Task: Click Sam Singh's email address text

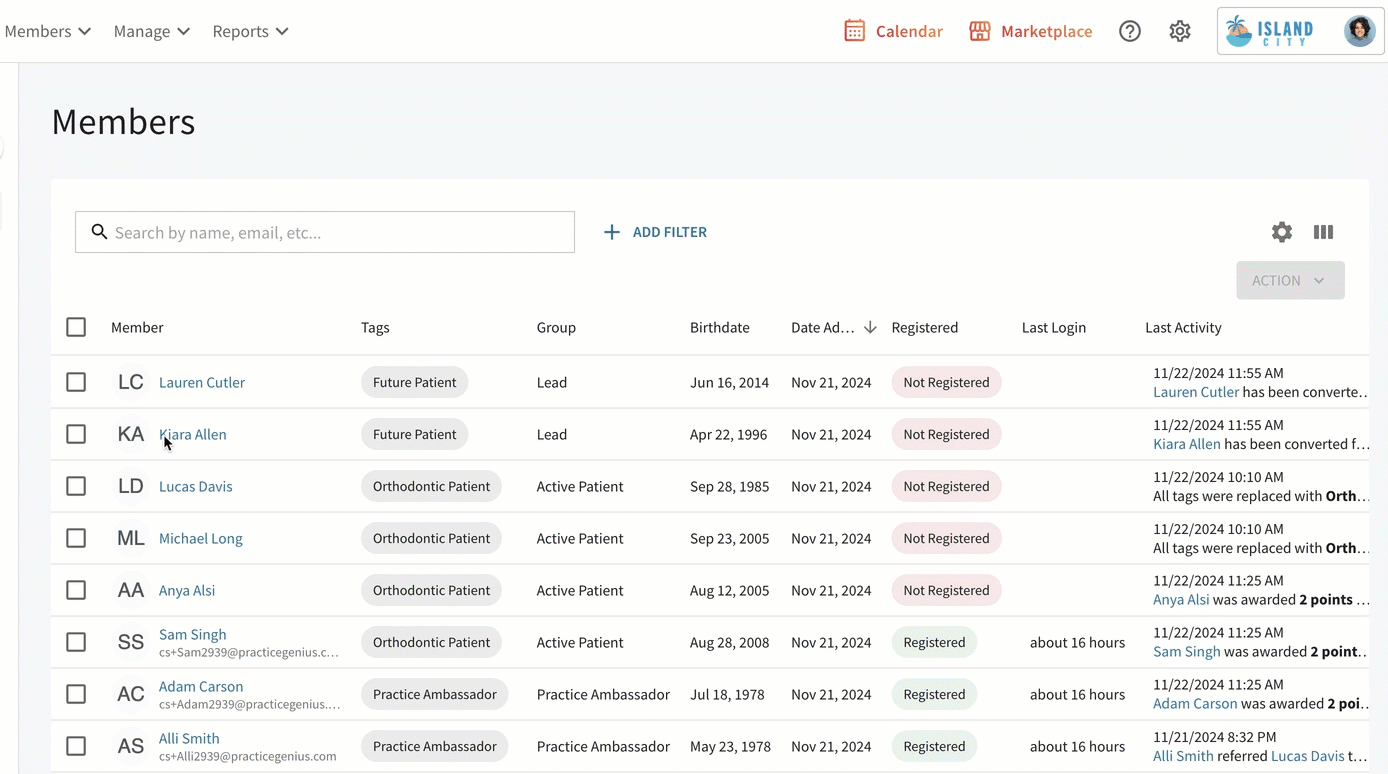Action: pos(249,652)
